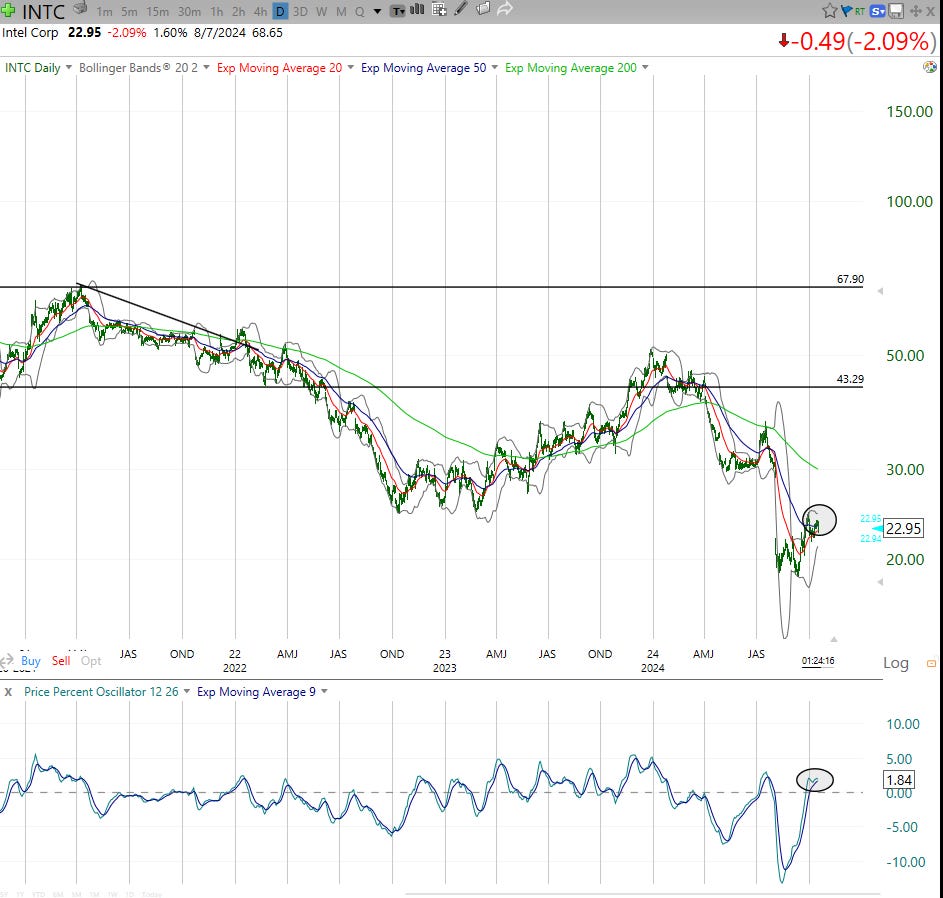Switch to the 15m timeframe
943x898 pixels.
point(158,11)
